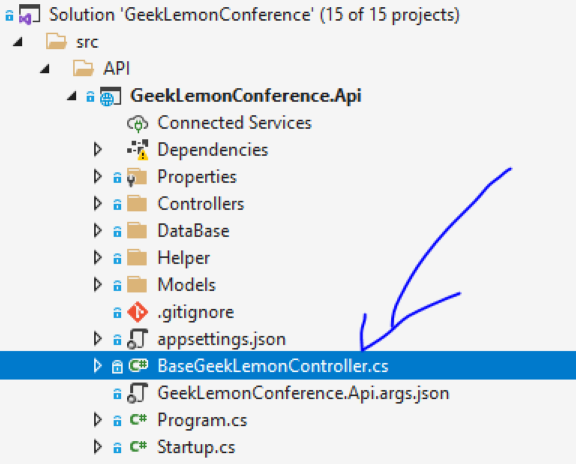Image resolution: width=576 pixels, height=464 pixels.
Task: Click the appsettings.json file icon
Action: coord(138,339)
